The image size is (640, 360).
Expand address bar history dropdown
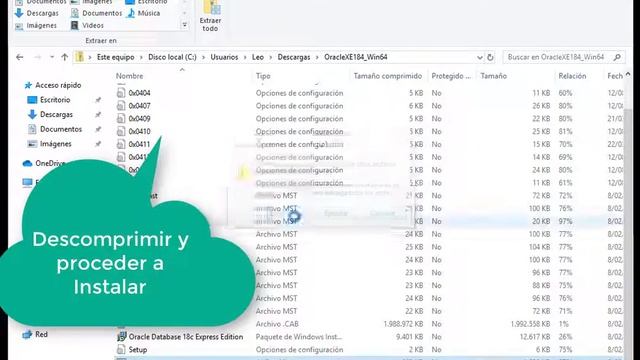(480, 58)
